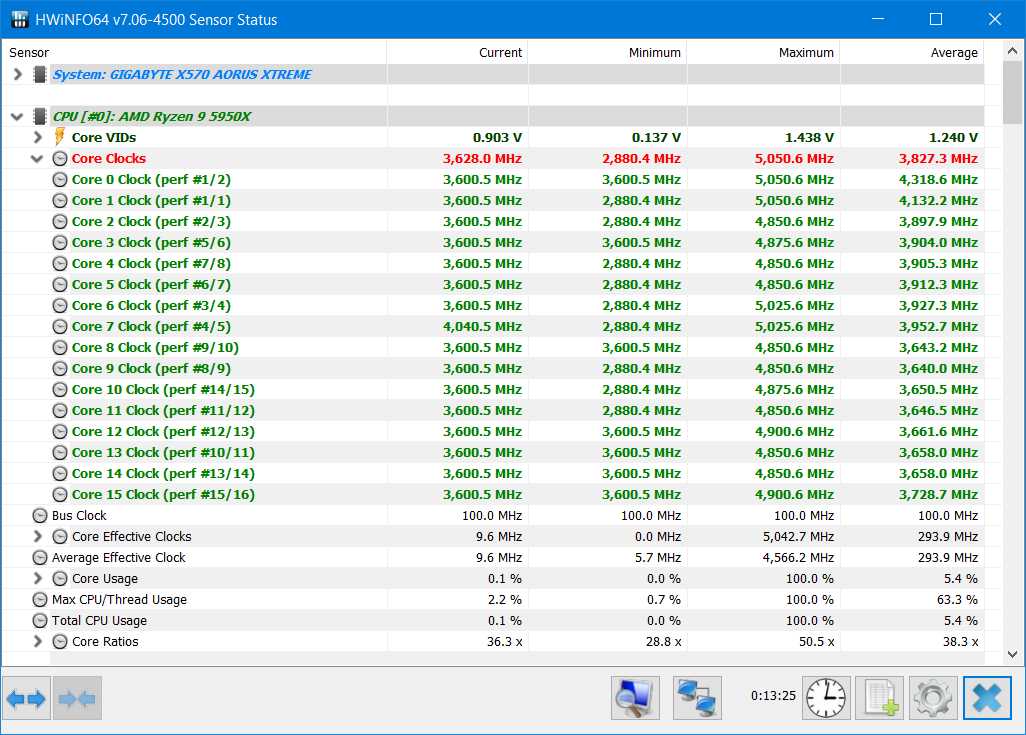
Task: Click the clock icon beside Core Effective Clocks
Action: coord(60,537)
